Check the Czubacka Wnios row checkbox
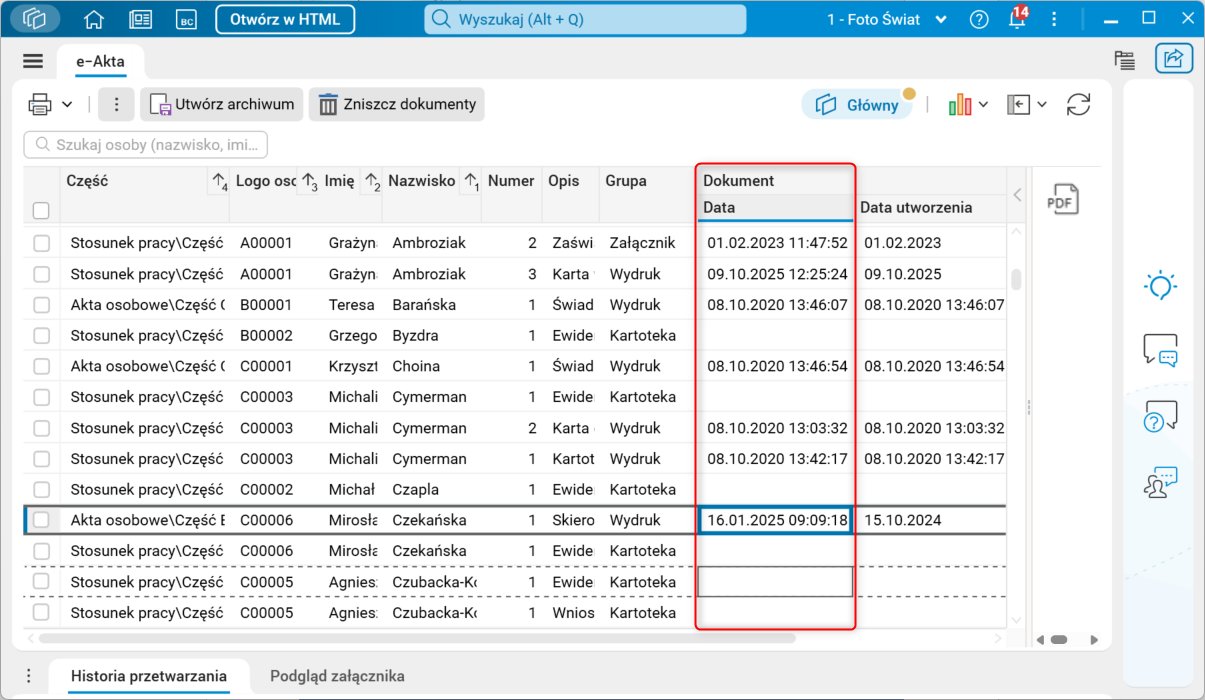This screenshot has width=1205, height=700. click(41, 612)
